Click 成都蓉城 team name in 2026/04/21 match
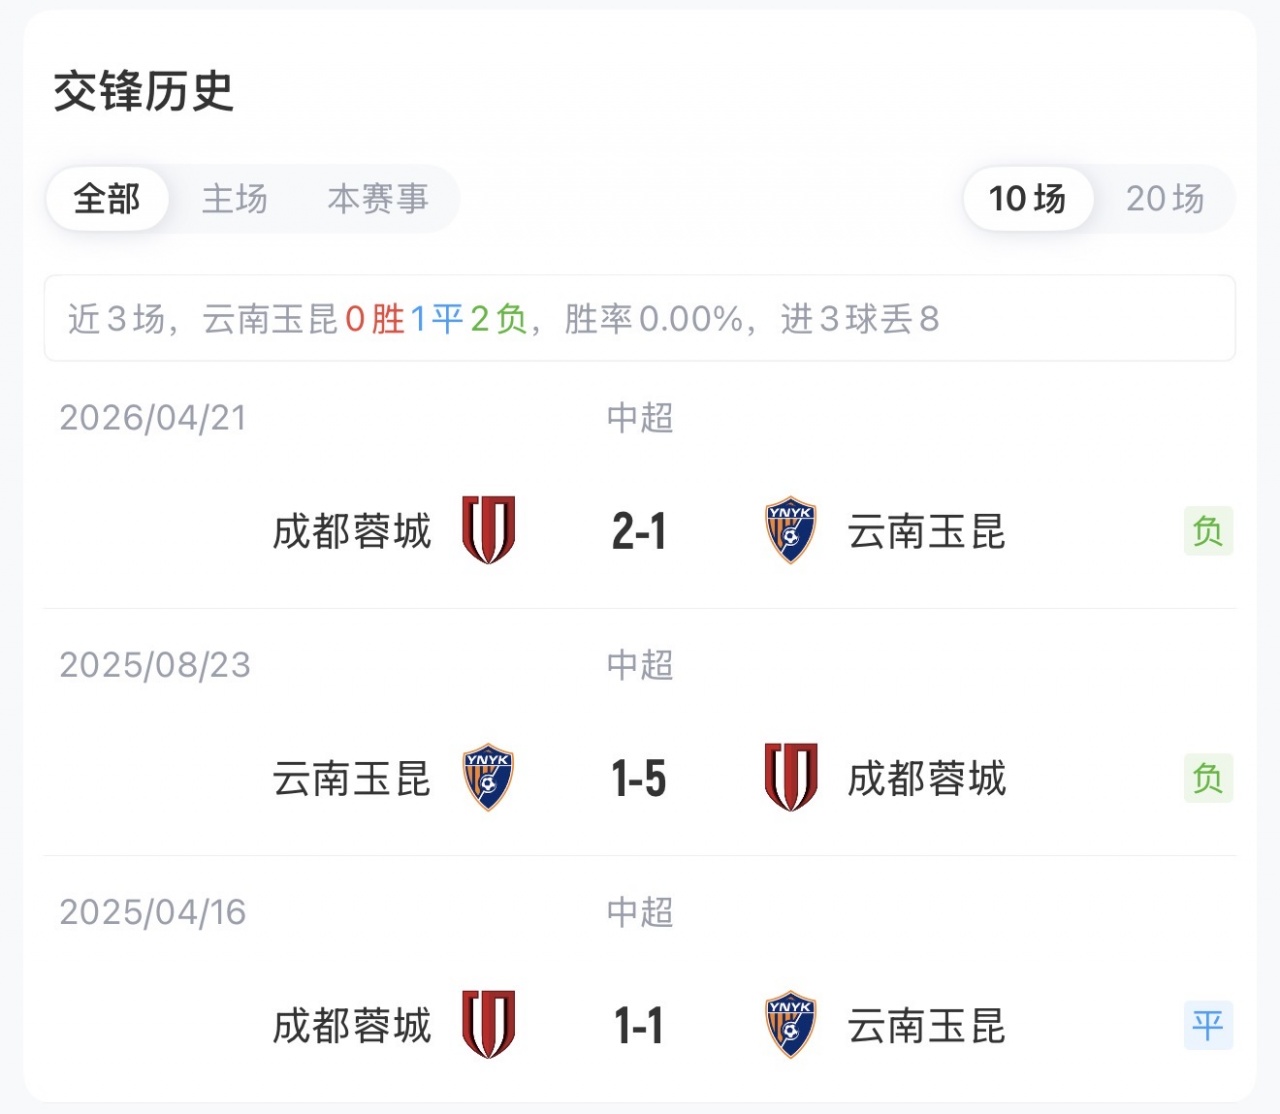The height and width of the screenshot is (1114, 1280). coord(352,531)
